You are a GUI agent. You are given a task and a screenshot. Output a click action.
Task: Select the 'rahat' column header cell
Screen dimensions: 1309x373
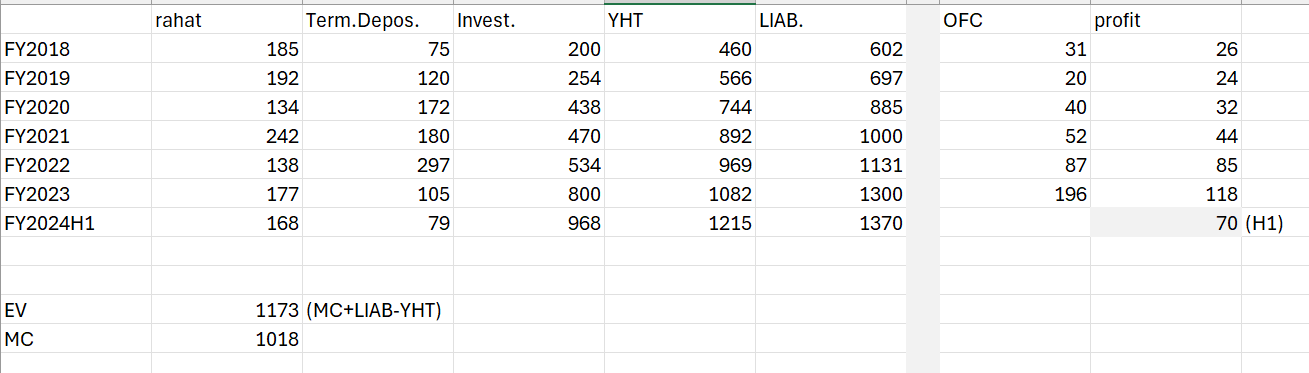coord(226,20)
